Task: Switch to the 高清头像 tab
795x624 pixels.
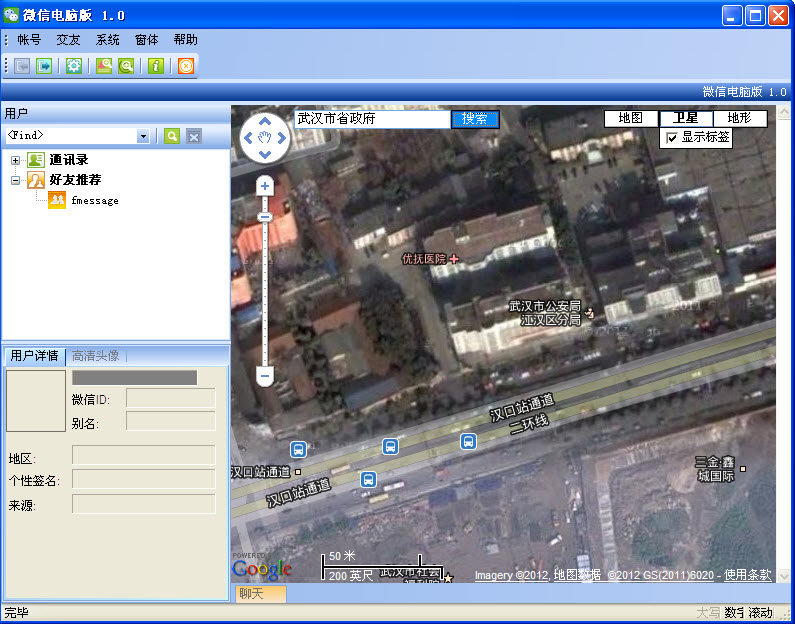Action: (95, 356)
